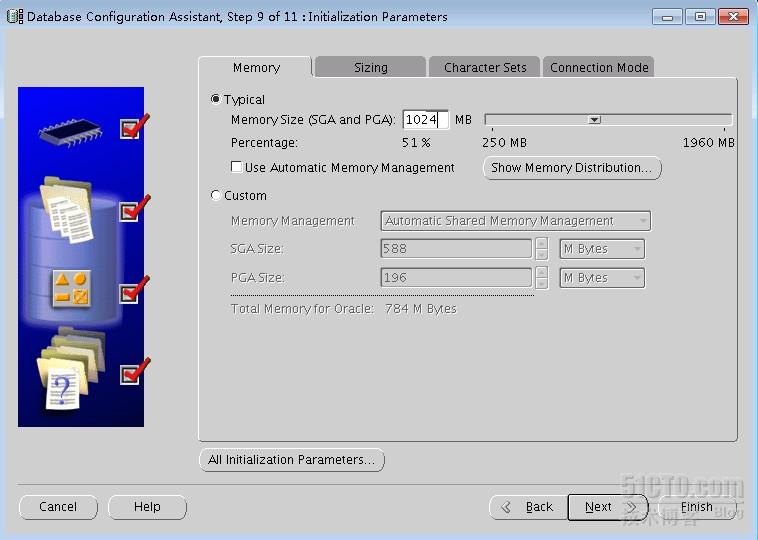Maximize the Database Configuration Assistant window
The height and width of the screenshot is (540, 758).
[700, 17]
